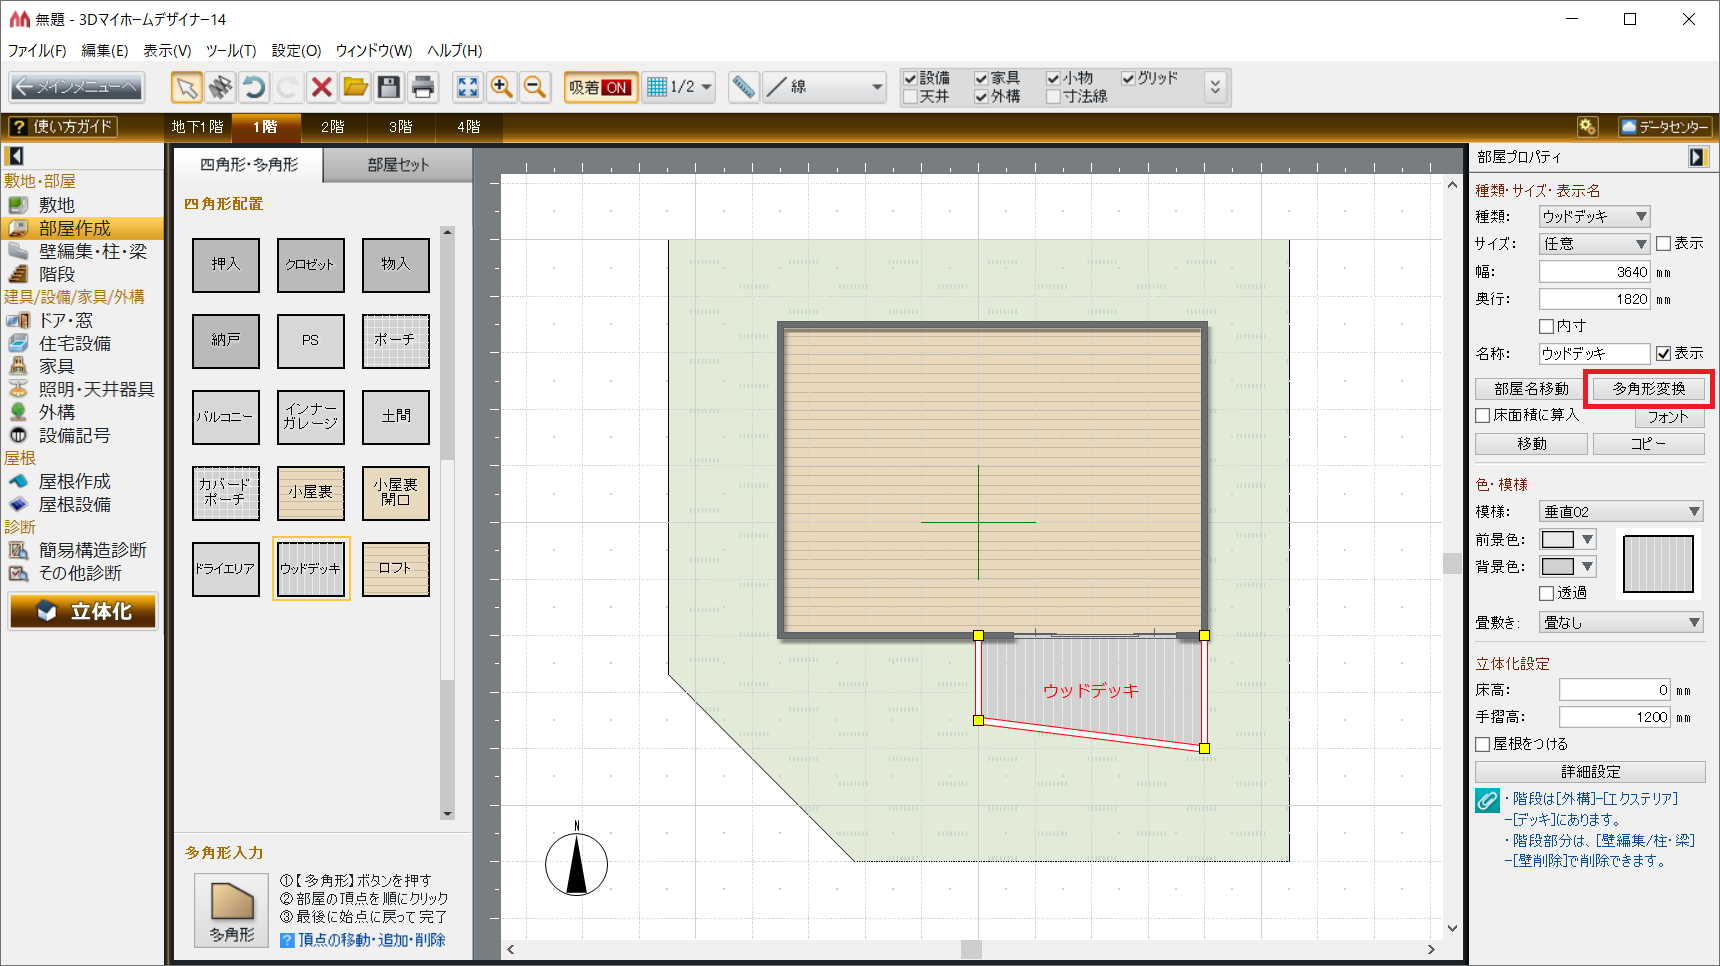Image resolution: width=1720 pixels, height=966 pixels.
Task: Click the red X delete icon
Action: 321,88
